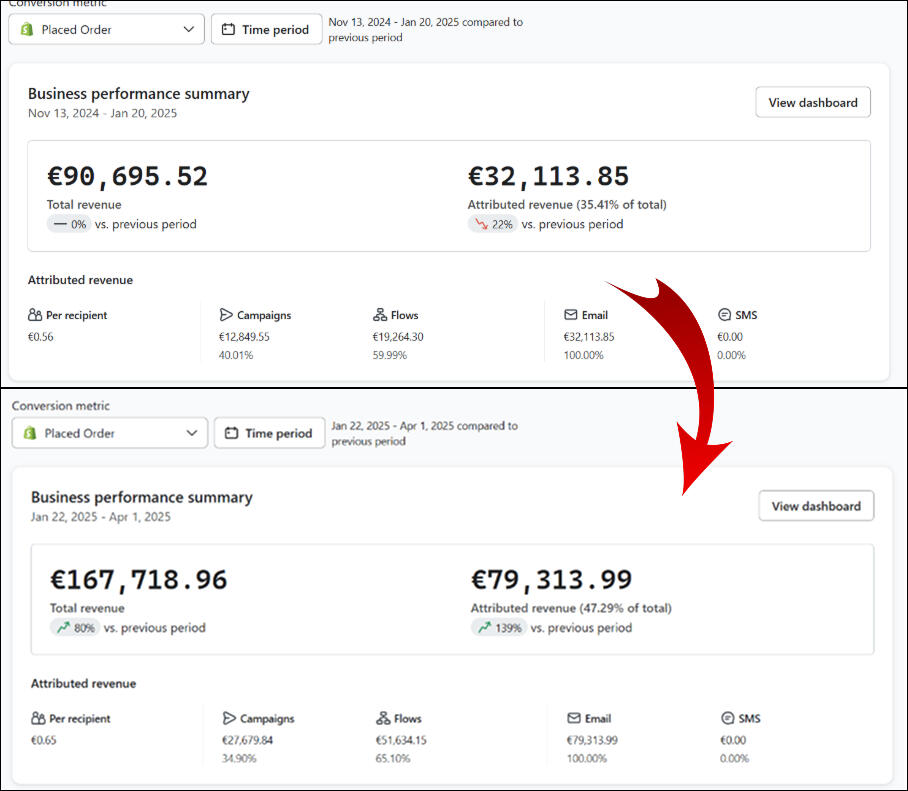
Task: Open Time period picker for Nov 13, 2024 range
Action: pyautogui.click(x=266, y=30)
